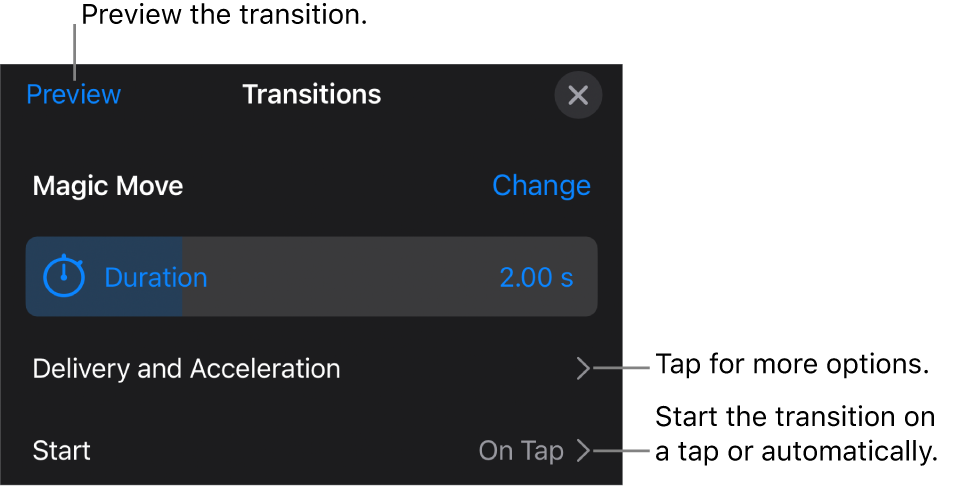958x488 pixels.
Task: Click the word Acceleration in the row
Action: [x=265, y=369]
